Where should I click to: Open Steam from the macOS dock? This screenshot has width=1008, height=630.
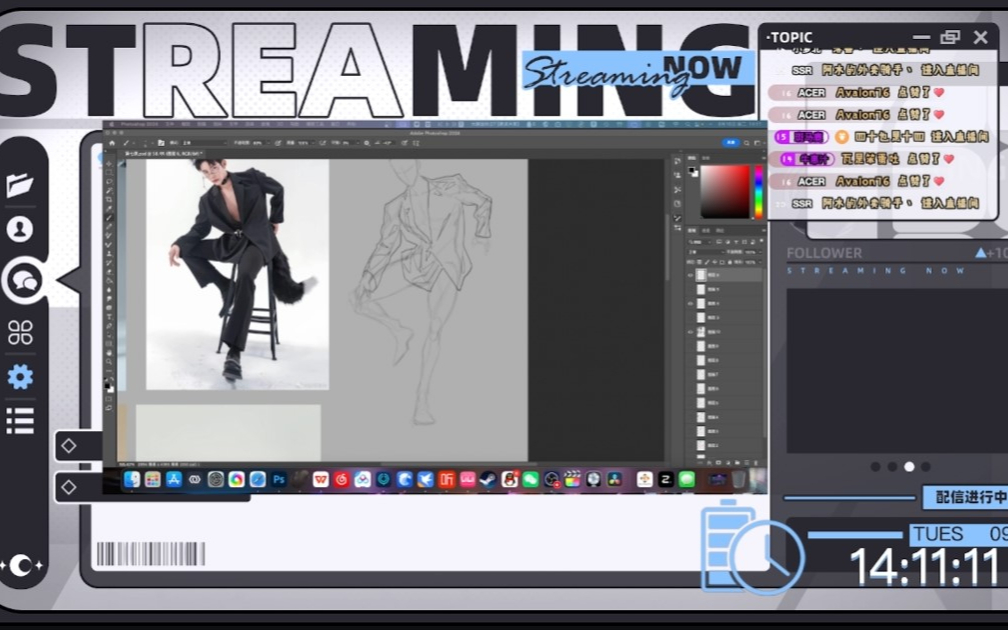coord(489,480)
